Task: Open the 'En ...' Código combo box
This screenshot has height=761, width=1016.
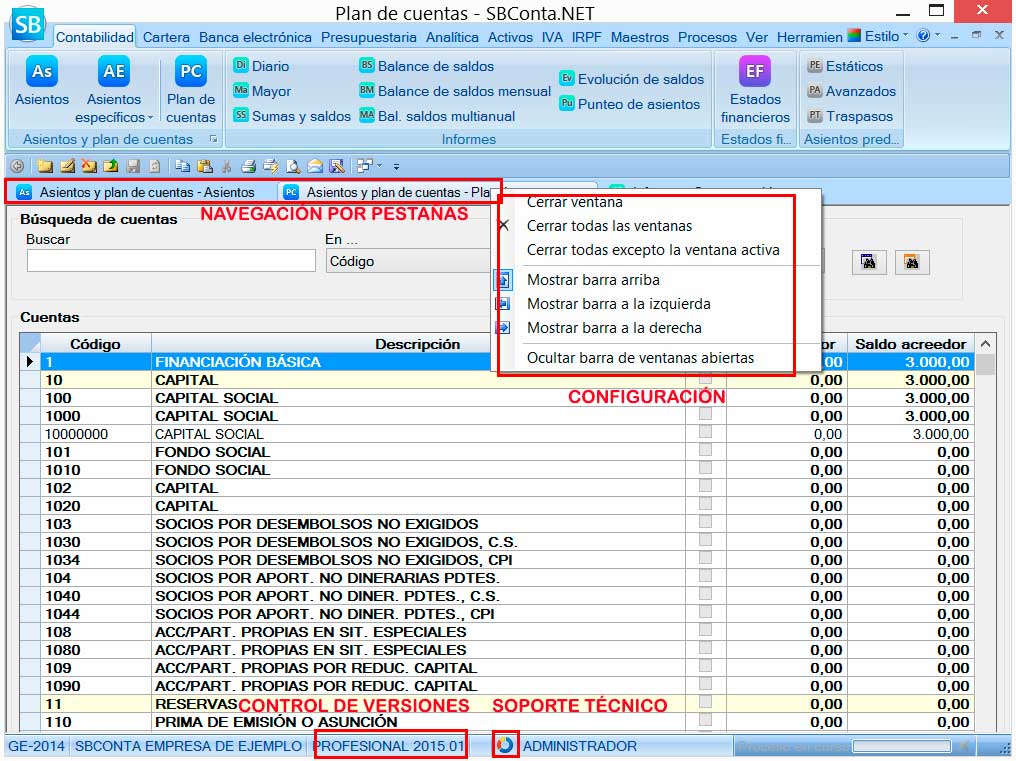Action: [410, 261]
